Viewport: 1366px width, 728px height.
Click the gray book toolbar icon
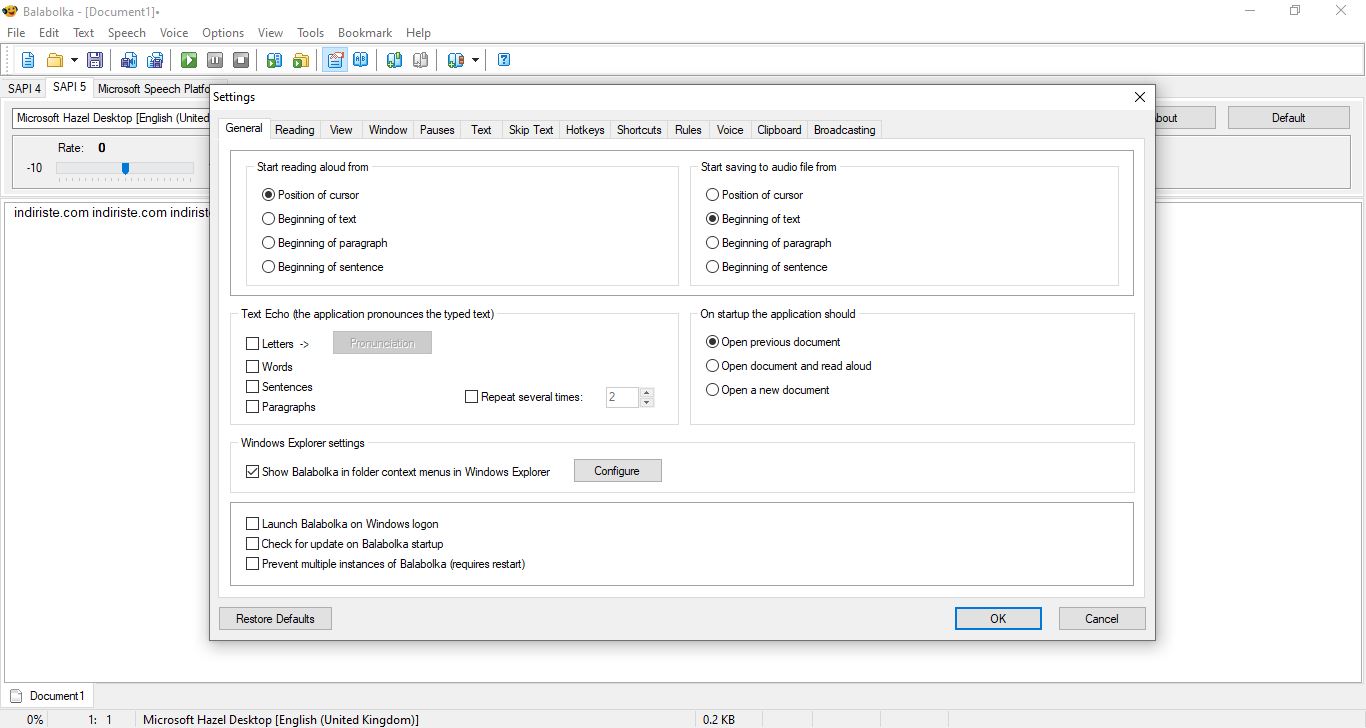coord(421,60)
